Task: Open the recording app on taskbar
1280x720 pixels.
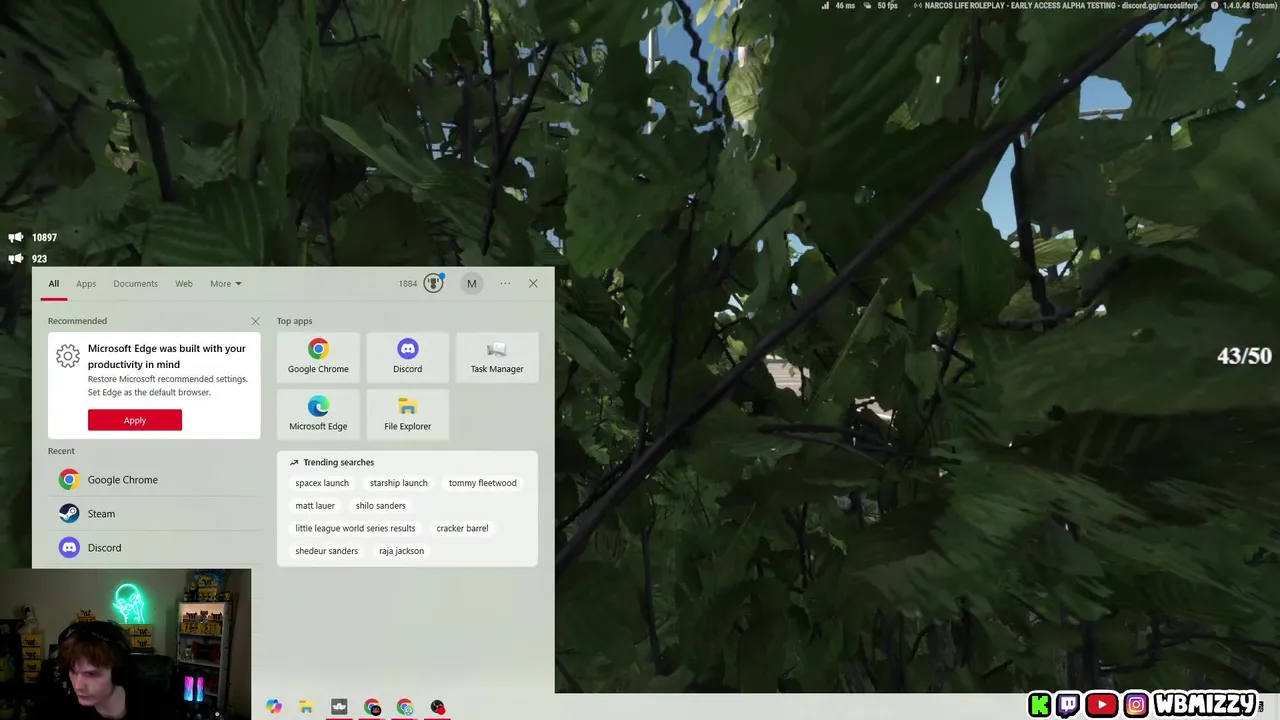Action: pyautogui.click(x=438, y=707)
